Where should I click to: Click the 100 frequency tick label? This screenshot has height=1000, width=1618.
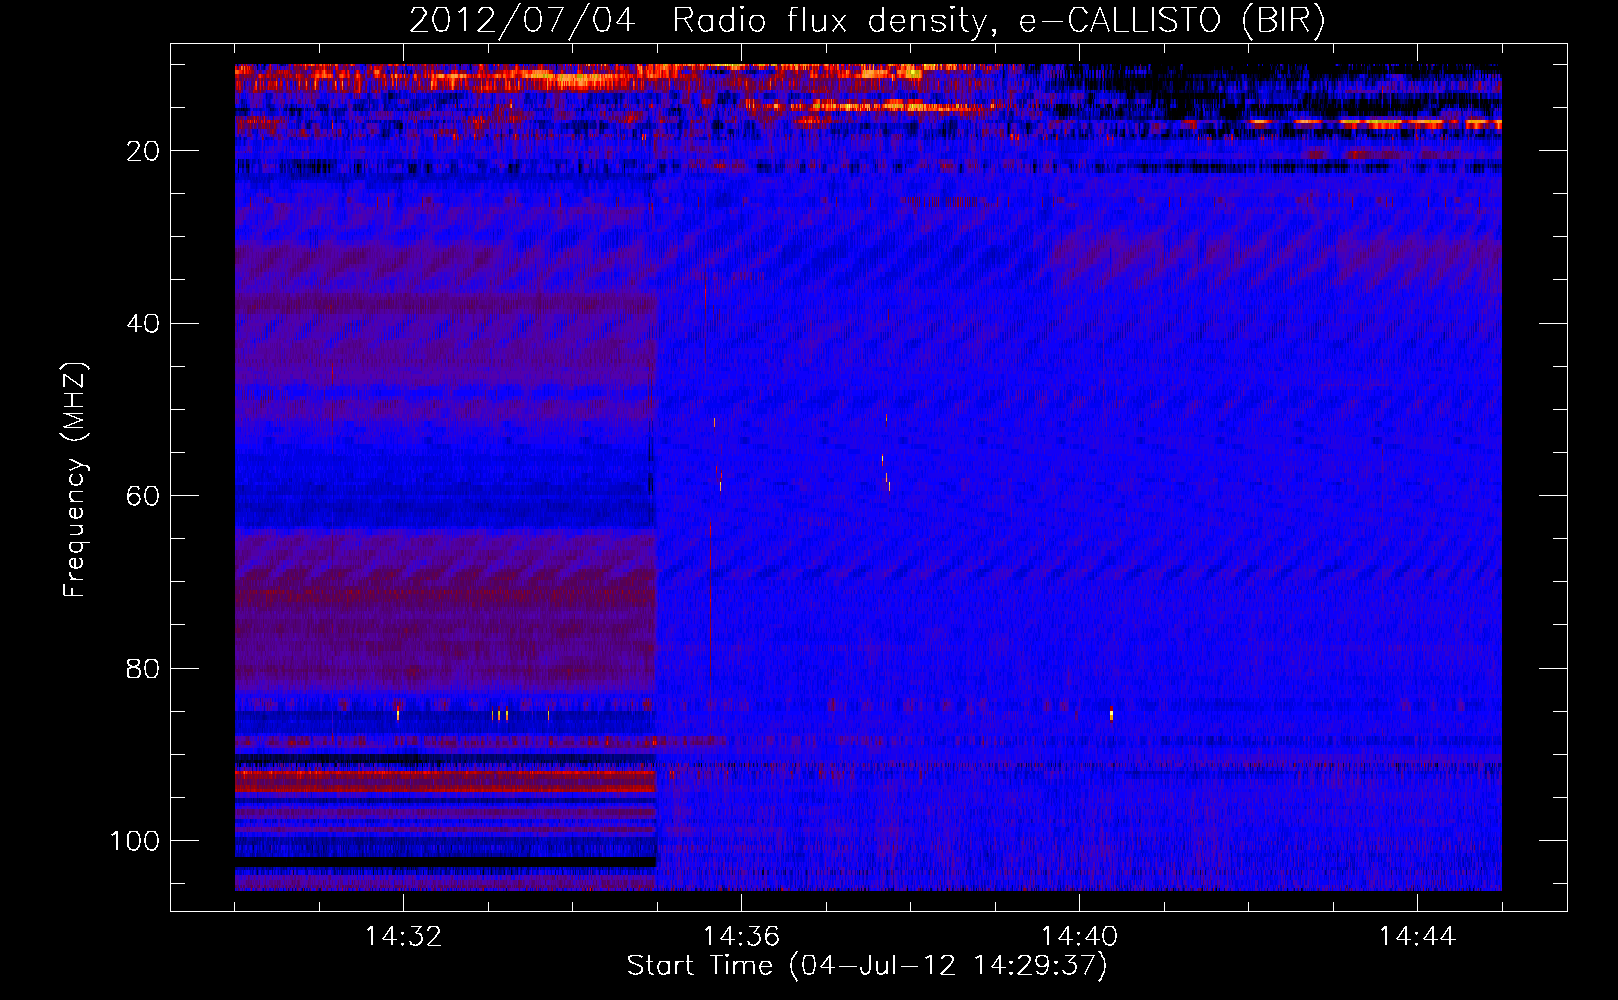point(135,841)
